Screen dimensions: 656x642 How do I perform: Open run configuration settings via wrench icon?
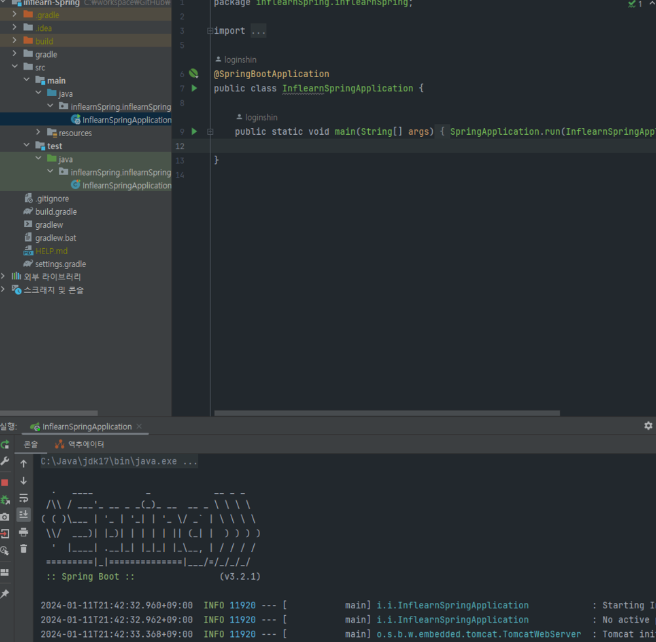(5, 461)
